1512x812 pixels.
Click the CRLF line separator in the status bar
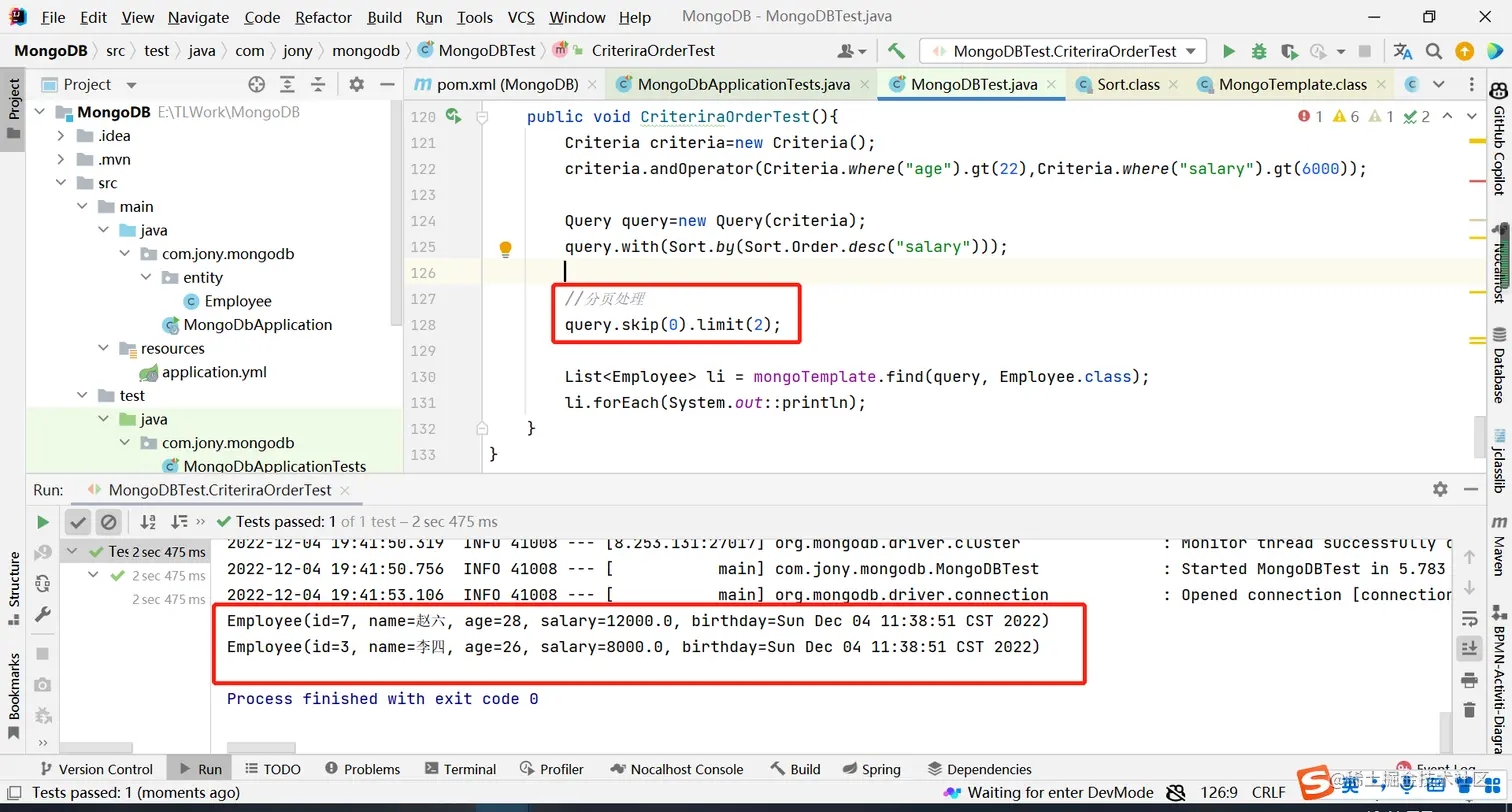[1268, 793]
